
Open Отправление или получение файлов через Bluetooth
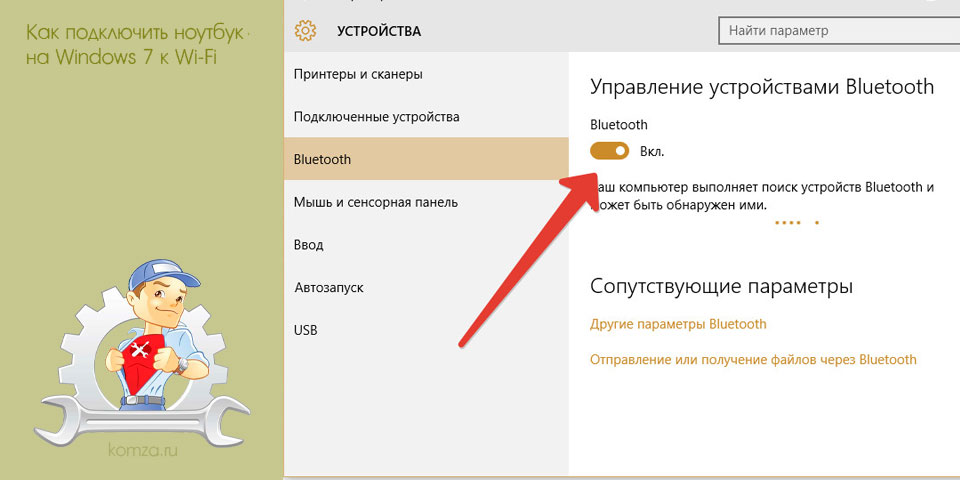click(x=754, y=359)
